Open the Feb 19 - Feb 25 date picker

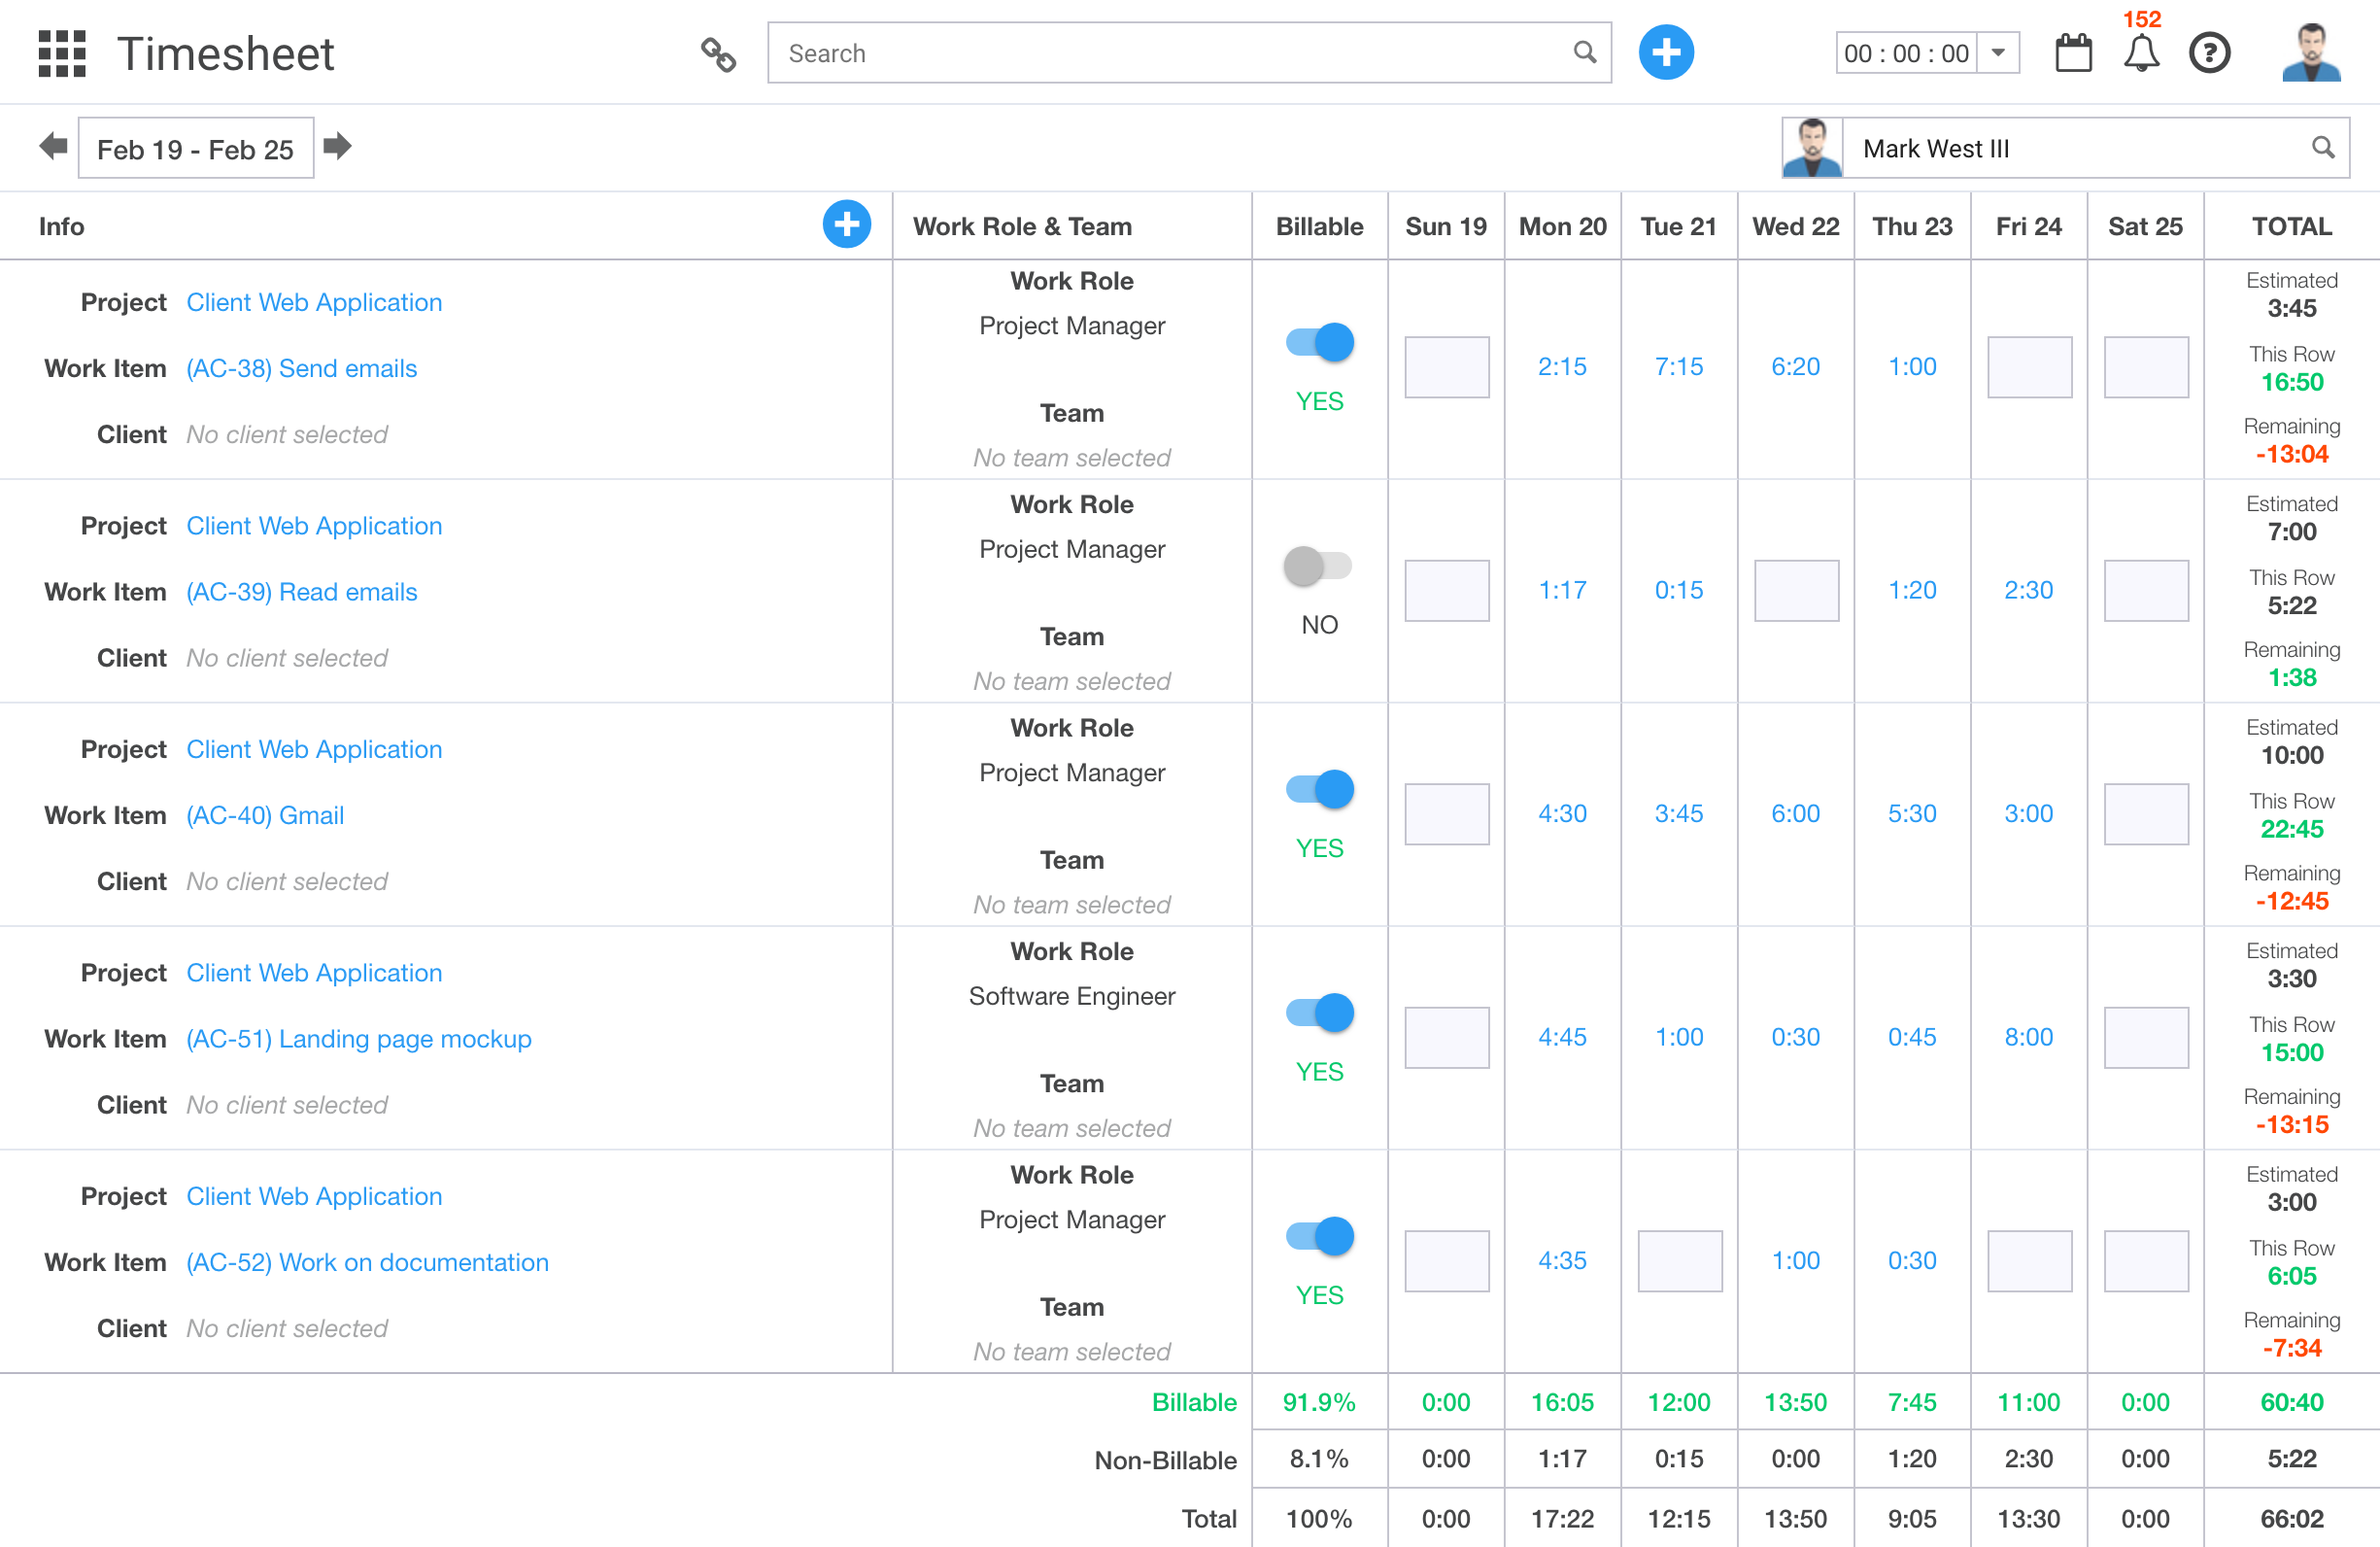[196, 149]
